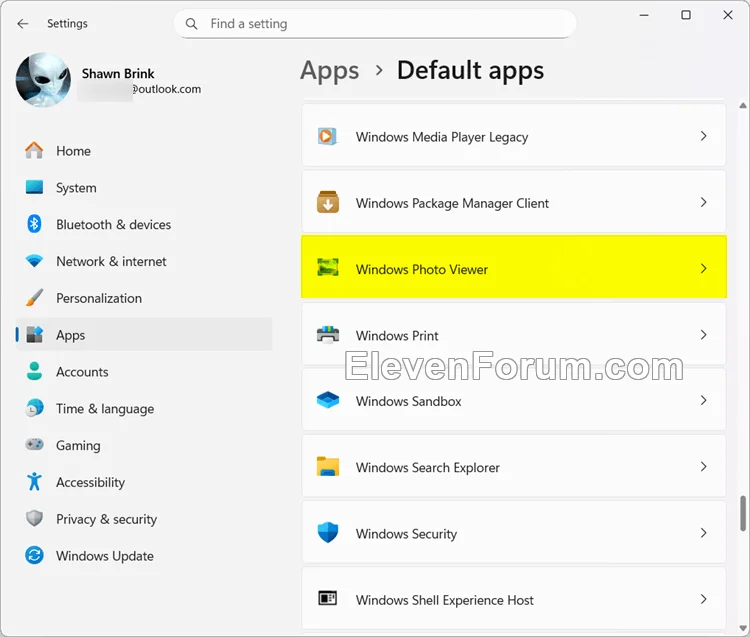The width and height of the screenshot is (750, 637).
Task: Click the Windows Sandbox icon
Action: tap(328, 400)
